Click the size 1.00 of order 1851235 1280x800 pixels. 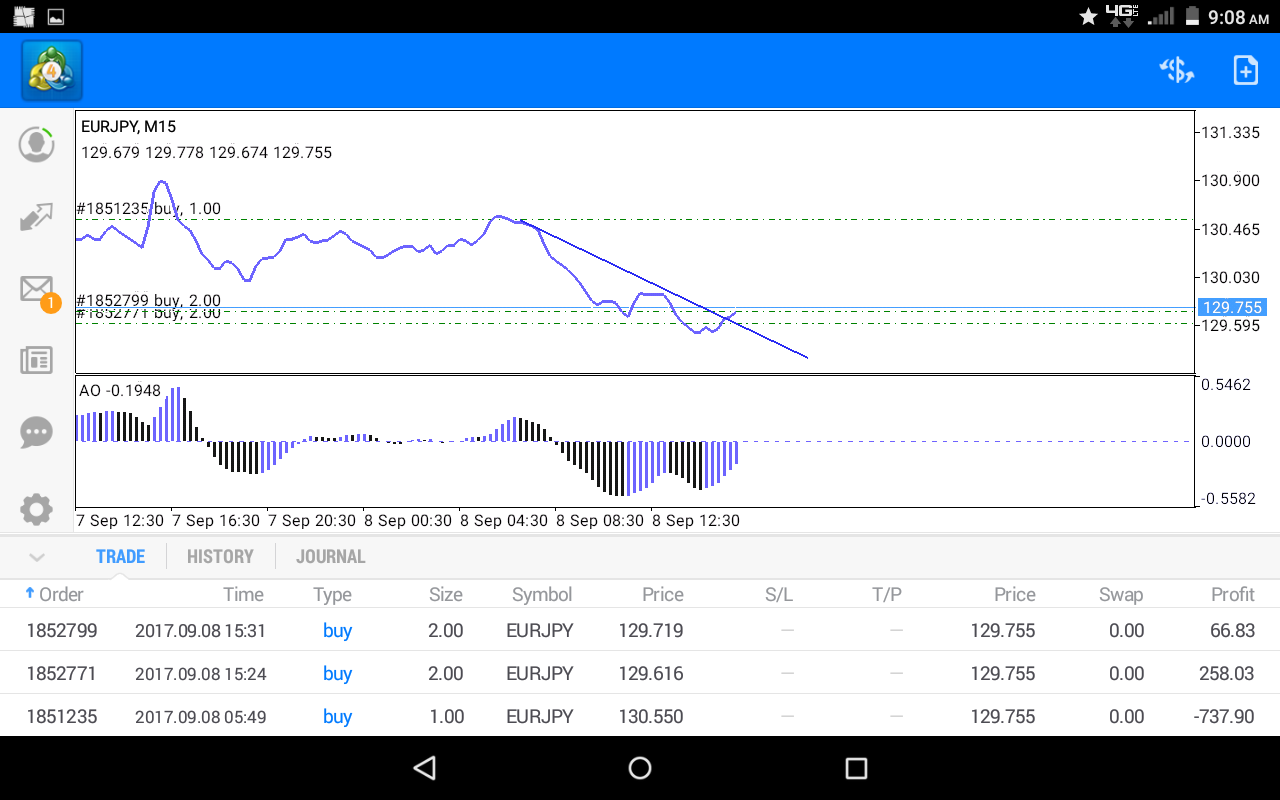click(446, 717)
